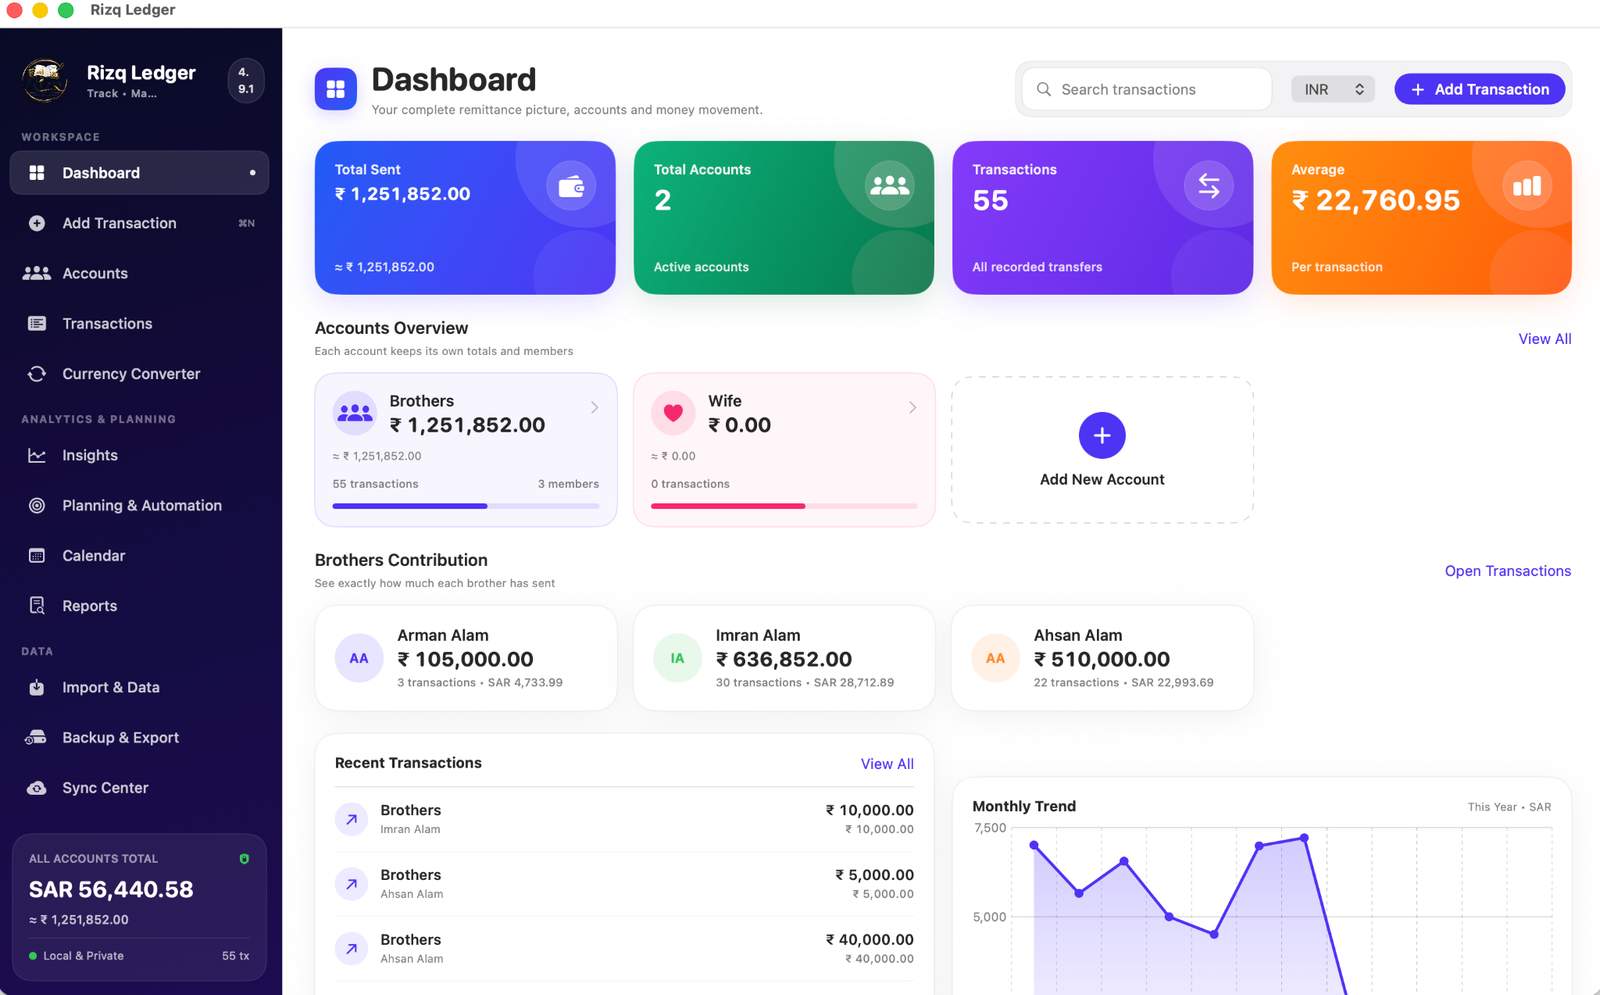Open Transactions list in the sidebar
Image resolution: width=1600 pixels, height=995 pixels.
point(139,323)
